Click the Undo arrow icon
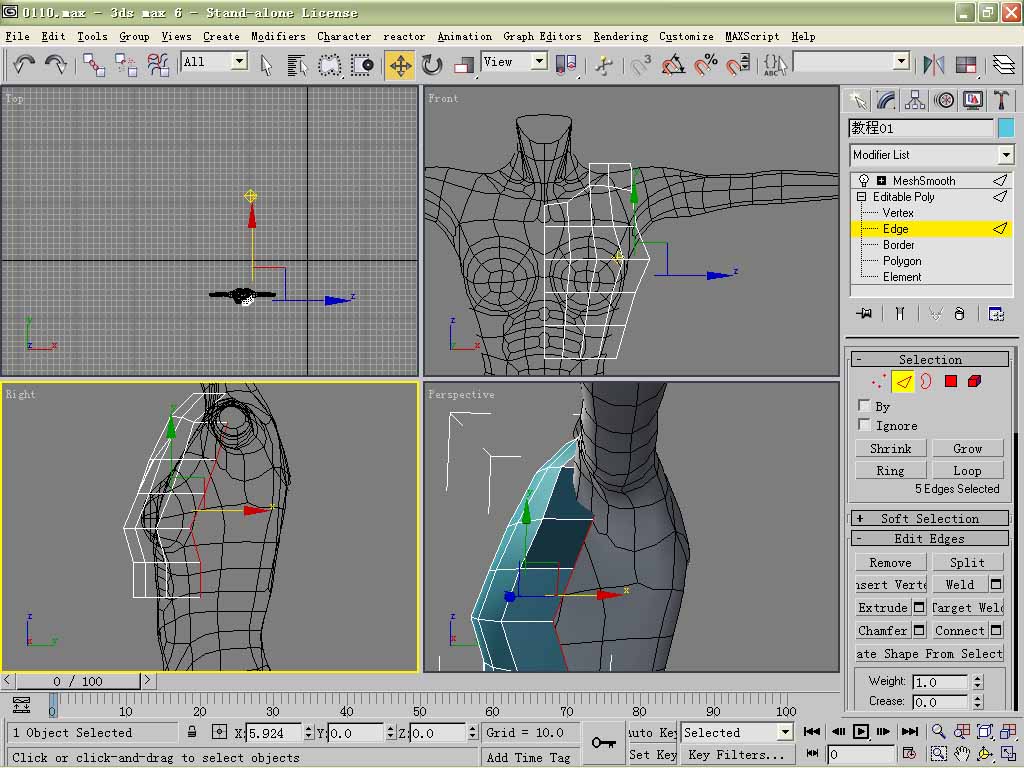 click(x=24, y=64)
